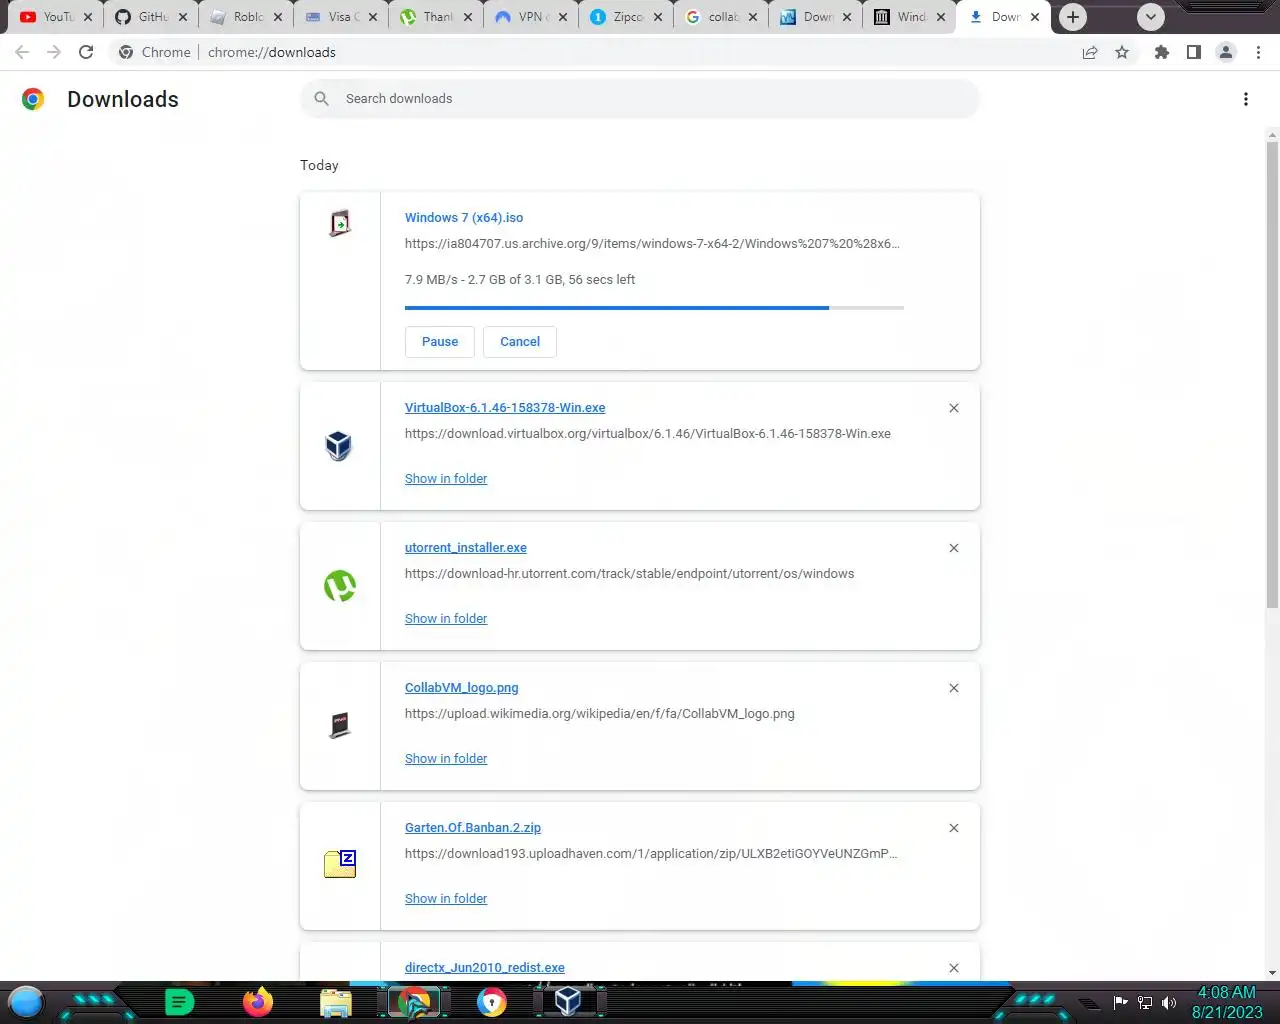Open VirtualBox-6.1.46-158378-Win.exe file link
1280x1024 pixels.
(505, 407)
